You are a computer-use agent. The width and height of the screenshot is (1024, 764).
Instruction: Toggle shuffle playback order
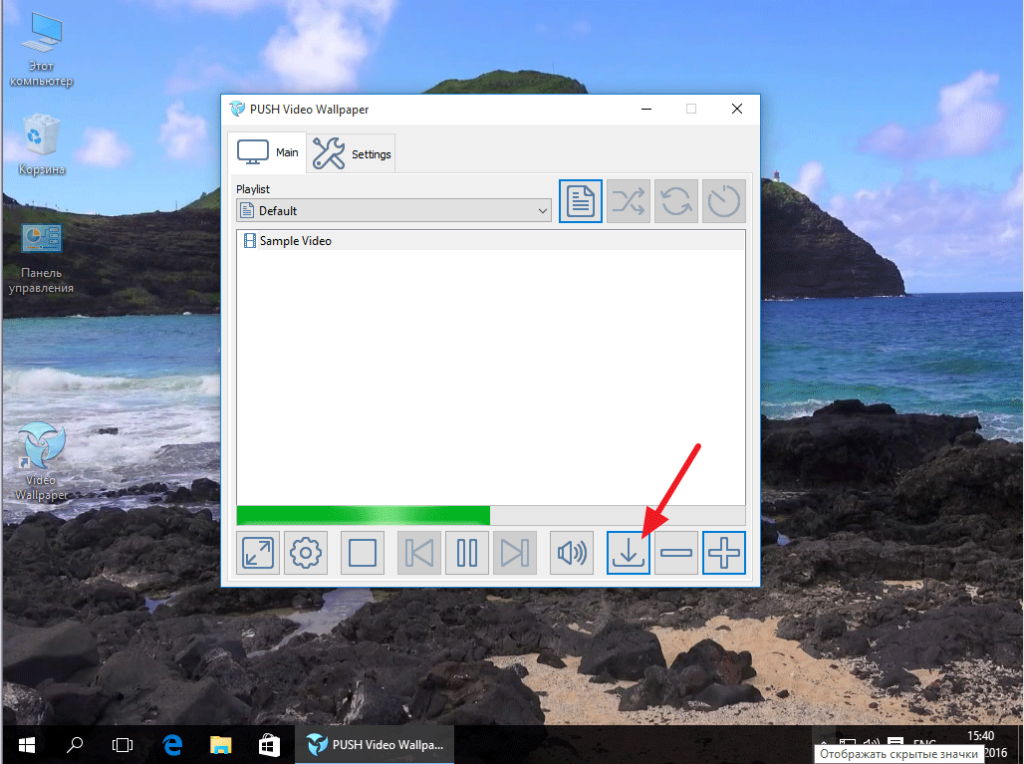(x=628, y=202)
